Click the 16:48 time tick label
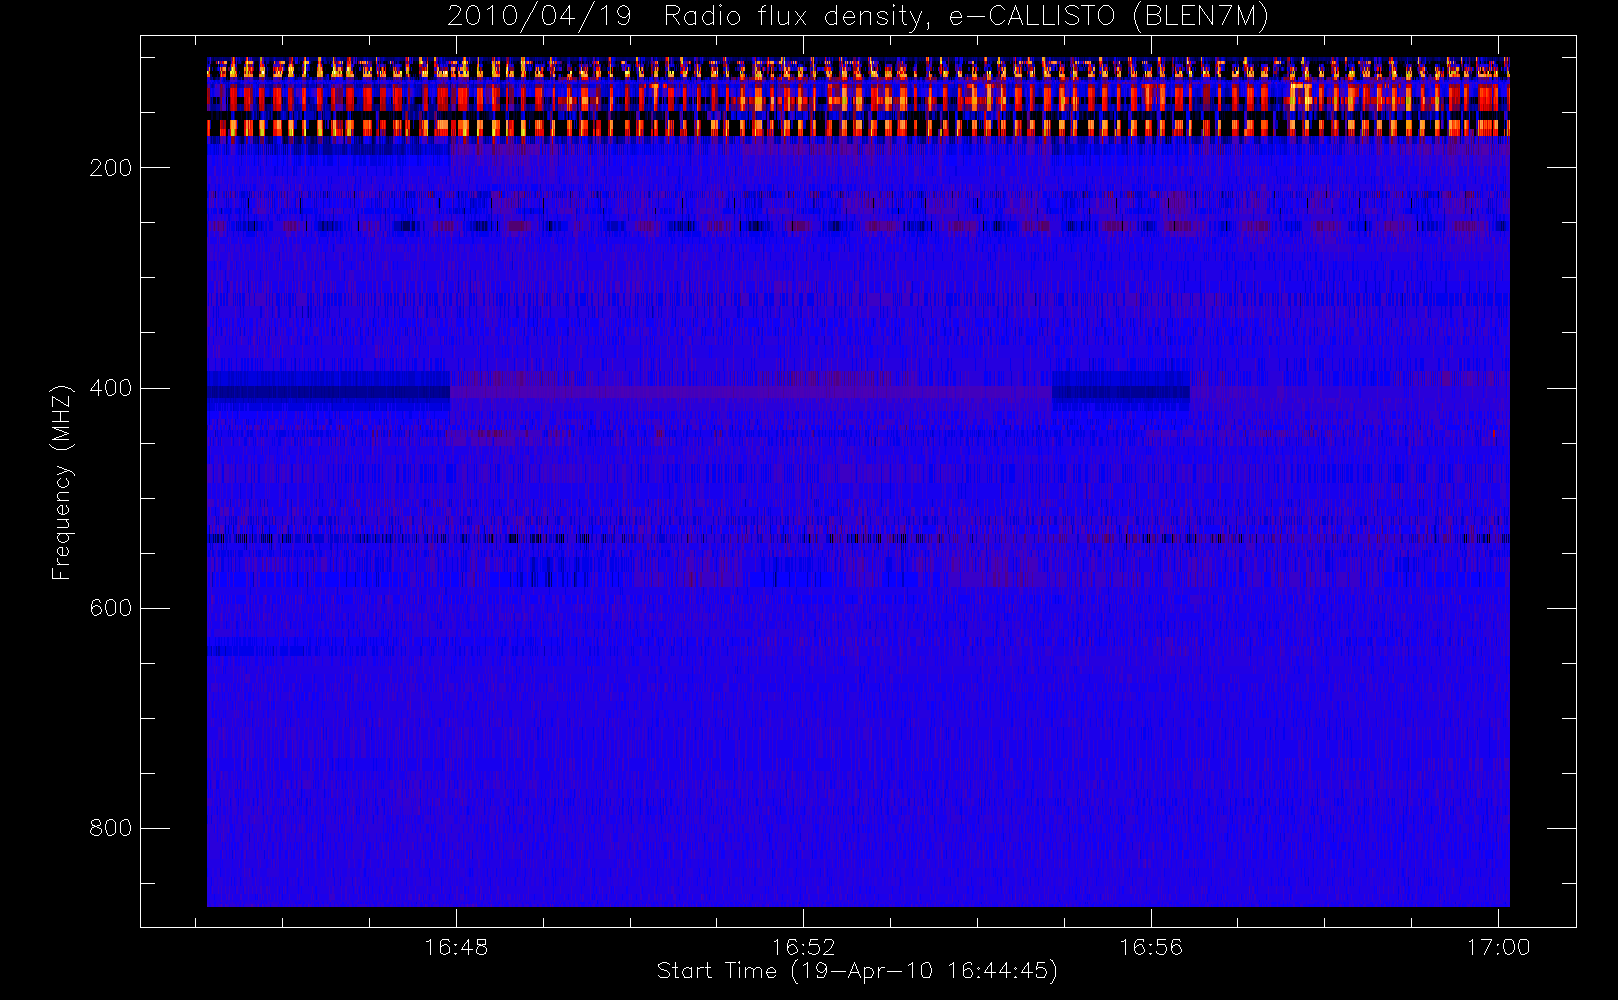This screenshot has width=1618, height=1000. pyautogui.click(x=456, y=947)
